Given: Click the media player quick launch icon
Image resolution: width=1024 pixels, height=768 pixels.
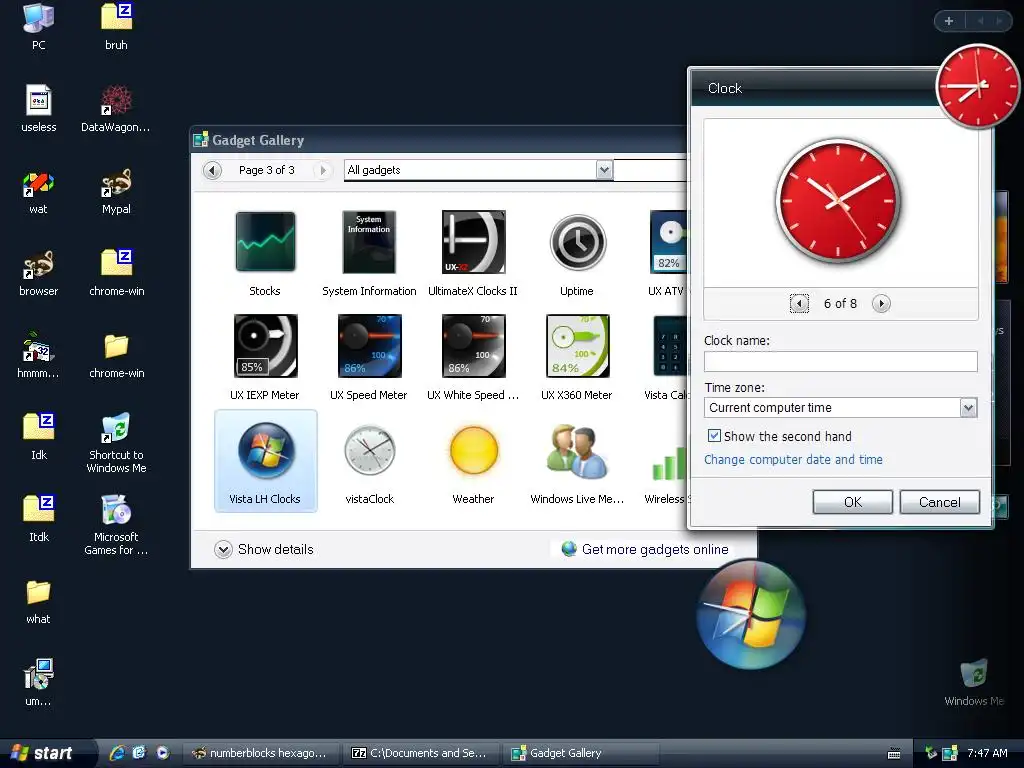Looking at the screenshot, I should pos(163,753).
